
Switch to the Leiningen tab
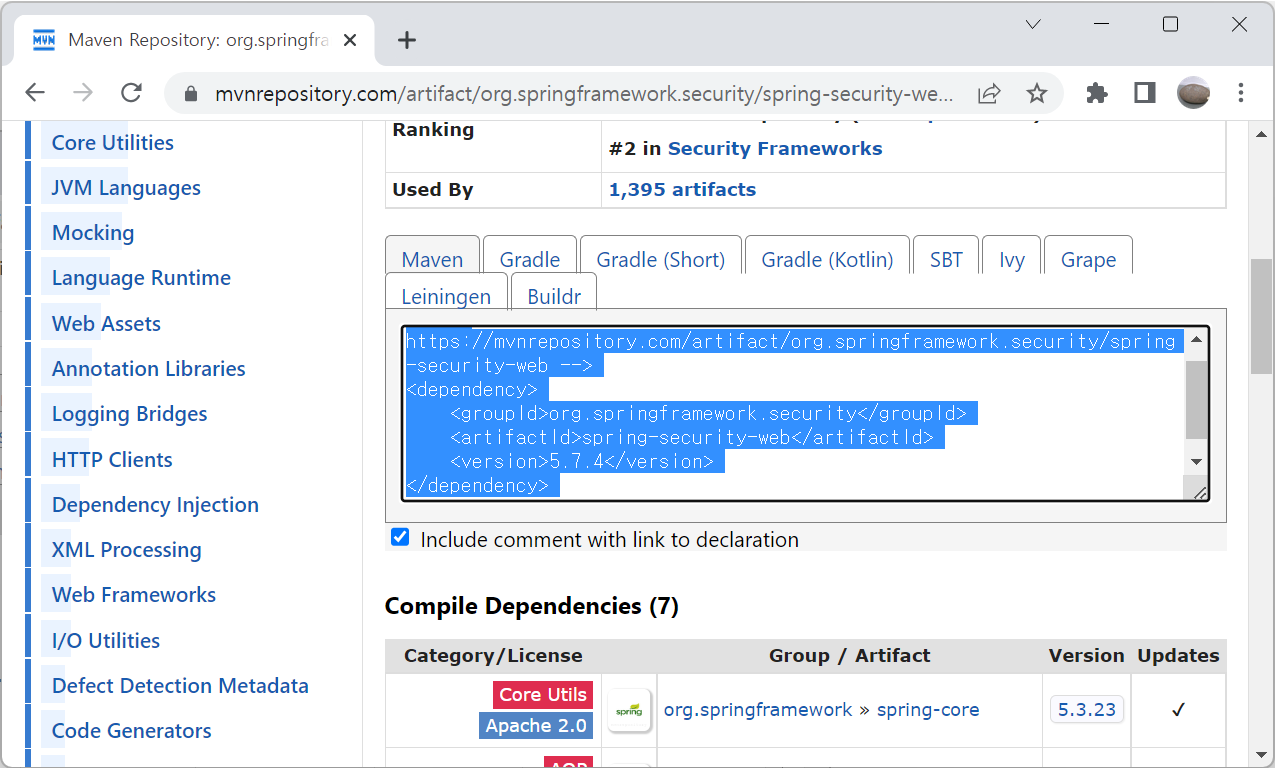tap(446, 297)
